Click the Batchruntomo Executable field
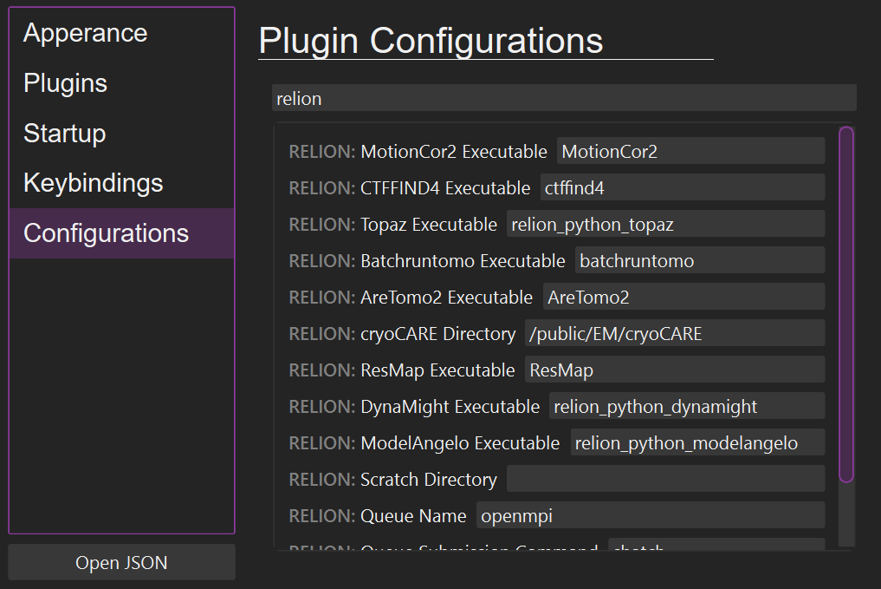The width and height of the screenshot is (881, 589). click(699, 261)
